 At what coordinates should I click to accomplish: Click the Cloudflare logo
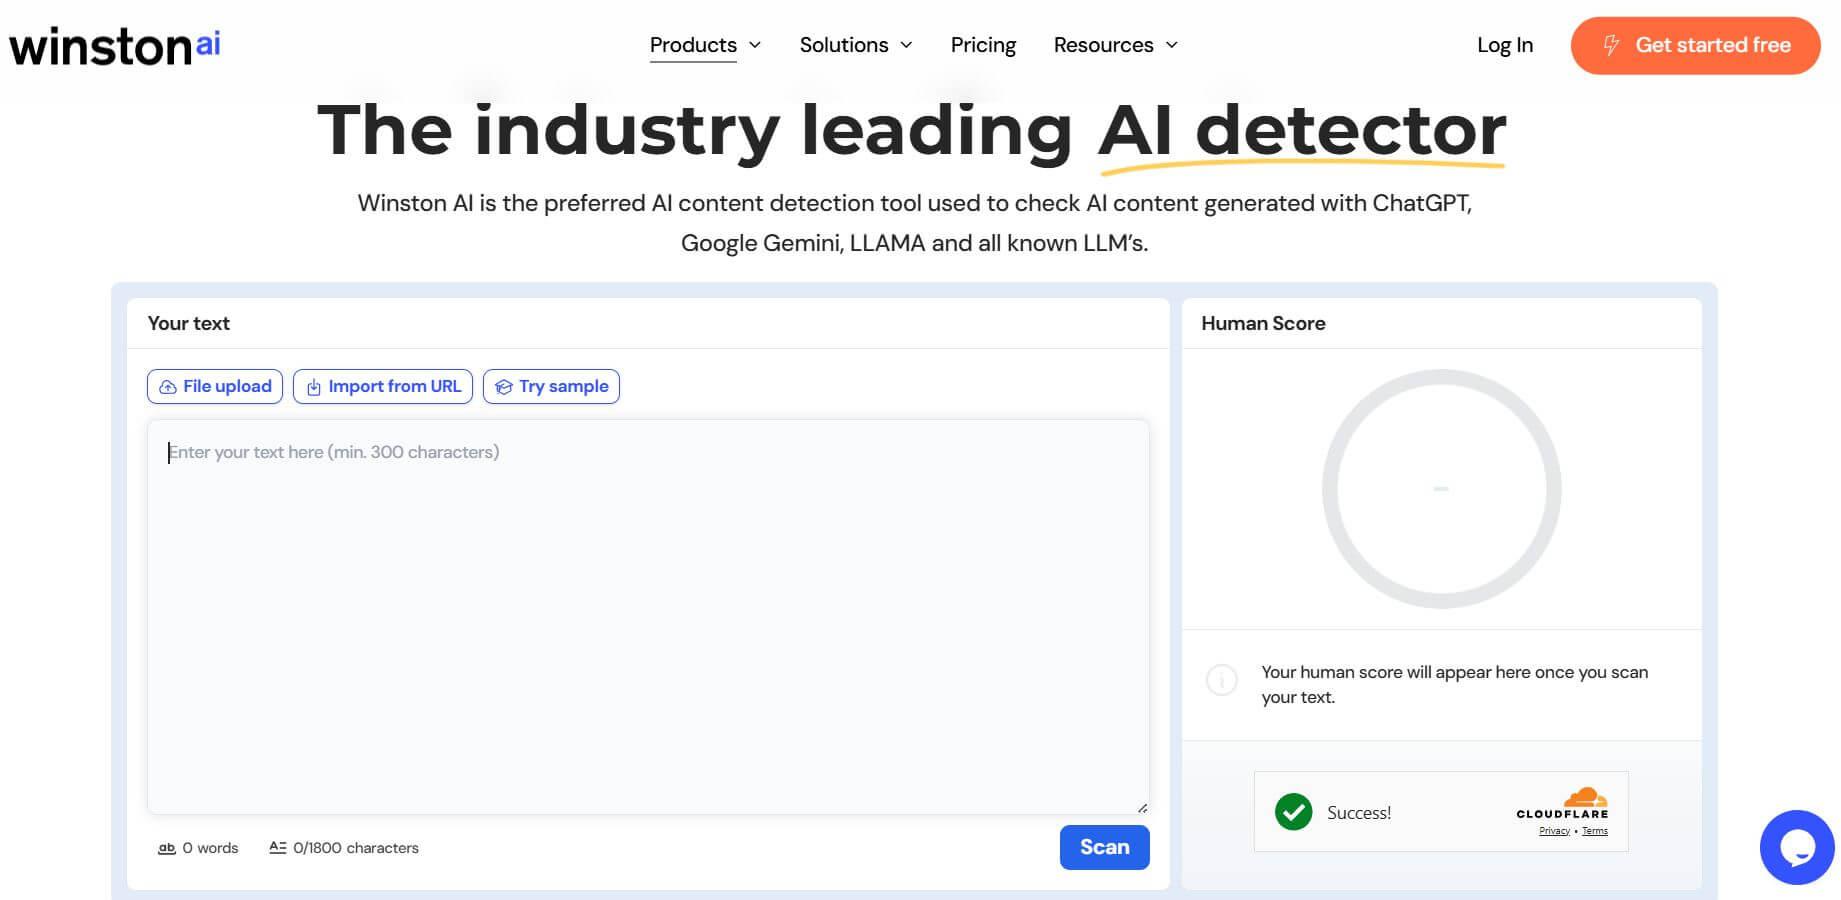1563,804
